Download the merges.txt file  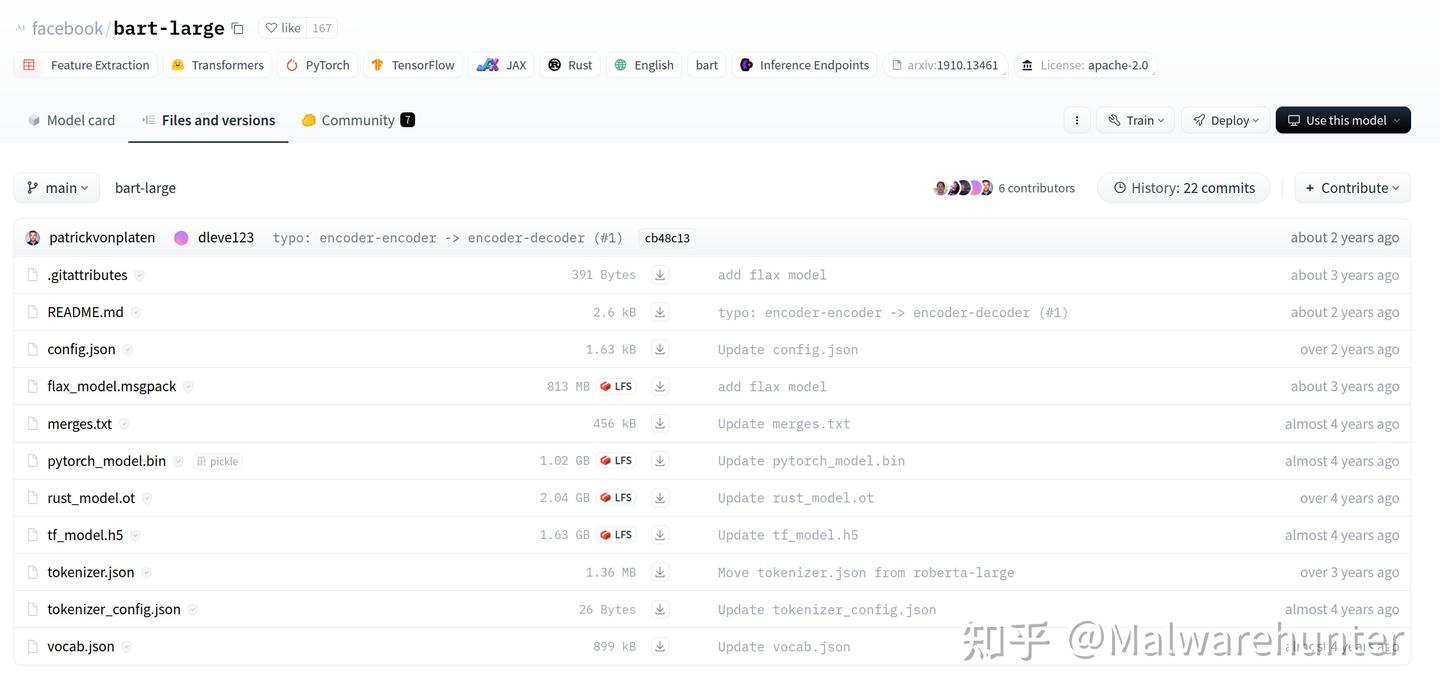tap(660, 424)
